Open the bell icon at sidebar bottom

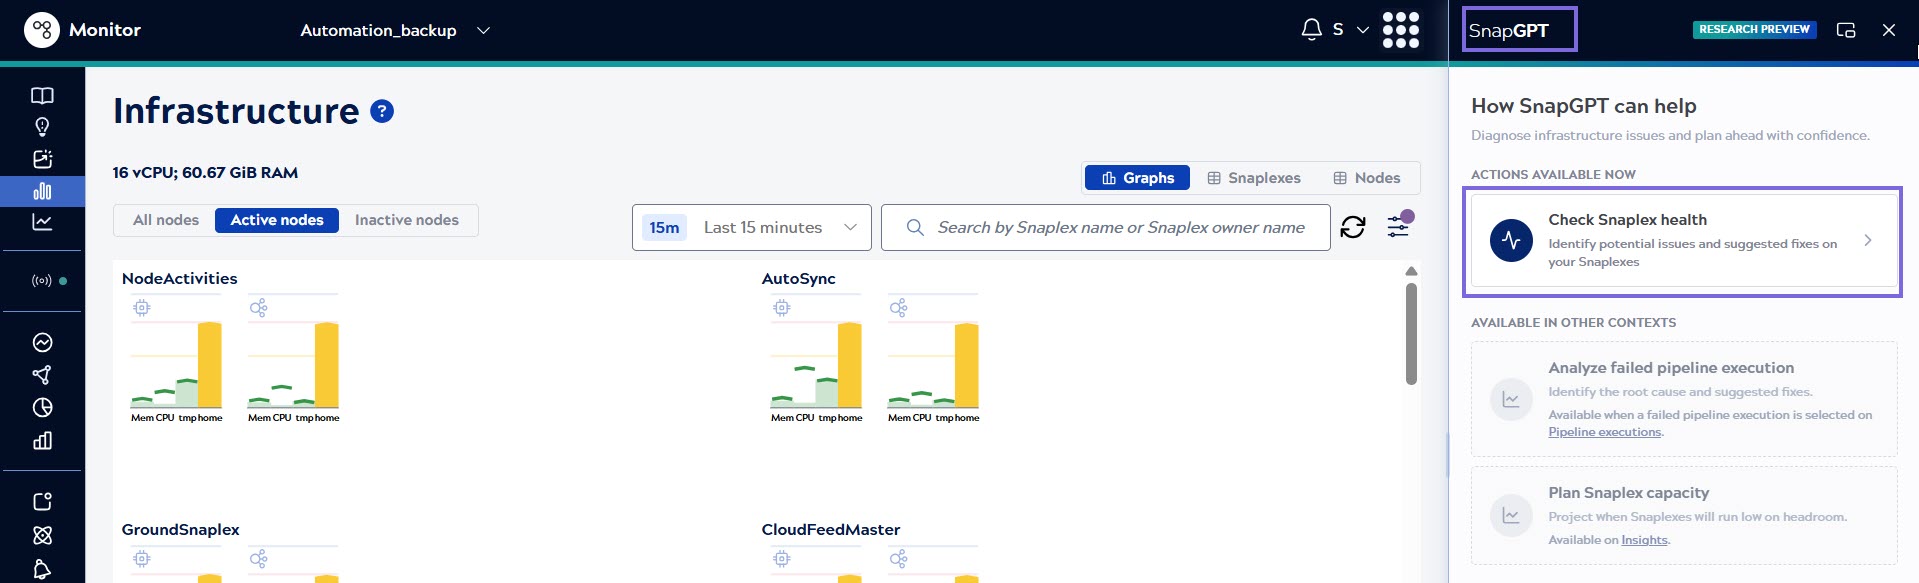42,569
